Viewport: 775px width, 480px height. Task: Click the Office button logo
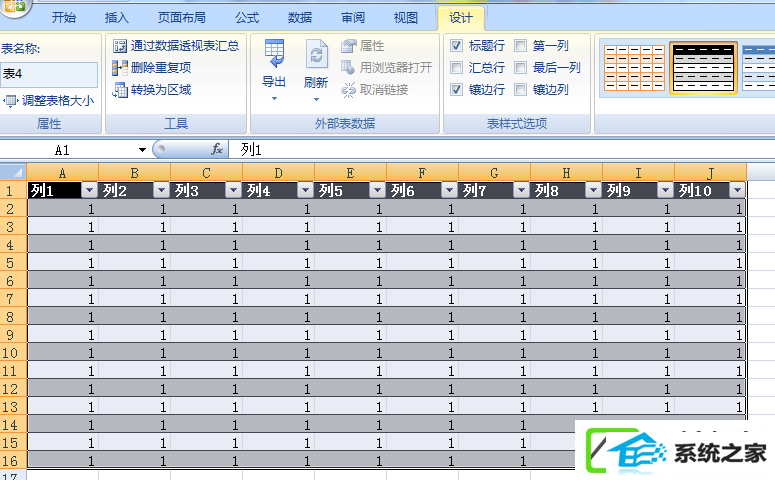point(14,6)
